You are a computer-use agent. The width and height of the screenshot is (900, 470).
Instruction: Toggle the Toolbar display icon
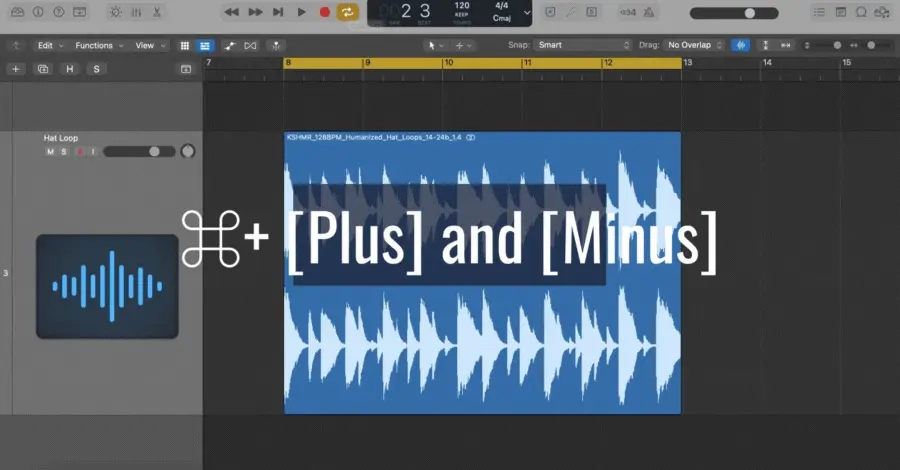click(x=79, y=12)
